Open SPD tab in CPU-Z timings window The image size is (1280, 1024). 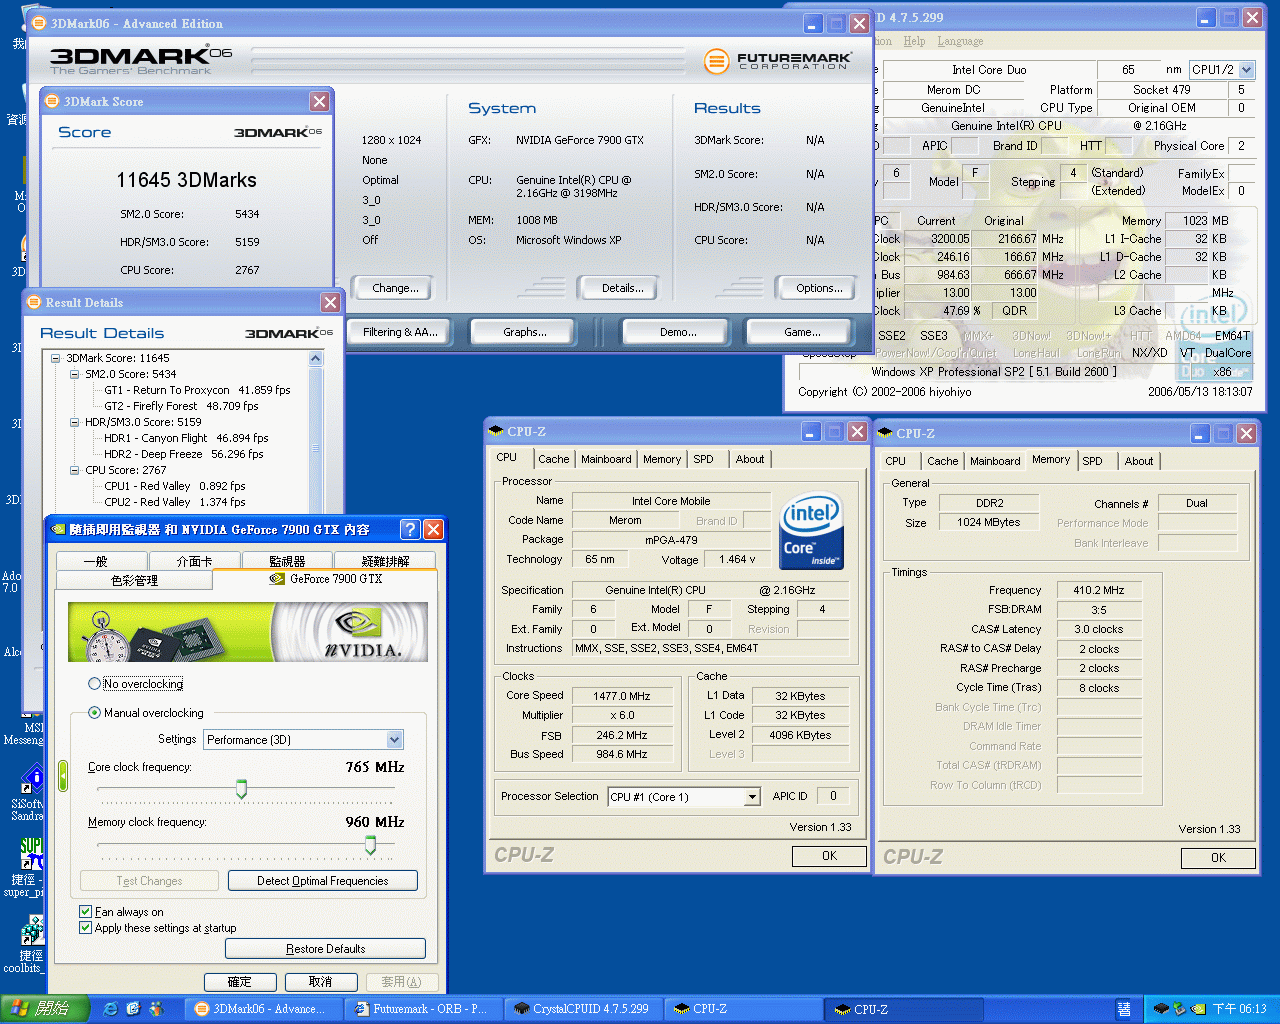(x=1093, y=461)
